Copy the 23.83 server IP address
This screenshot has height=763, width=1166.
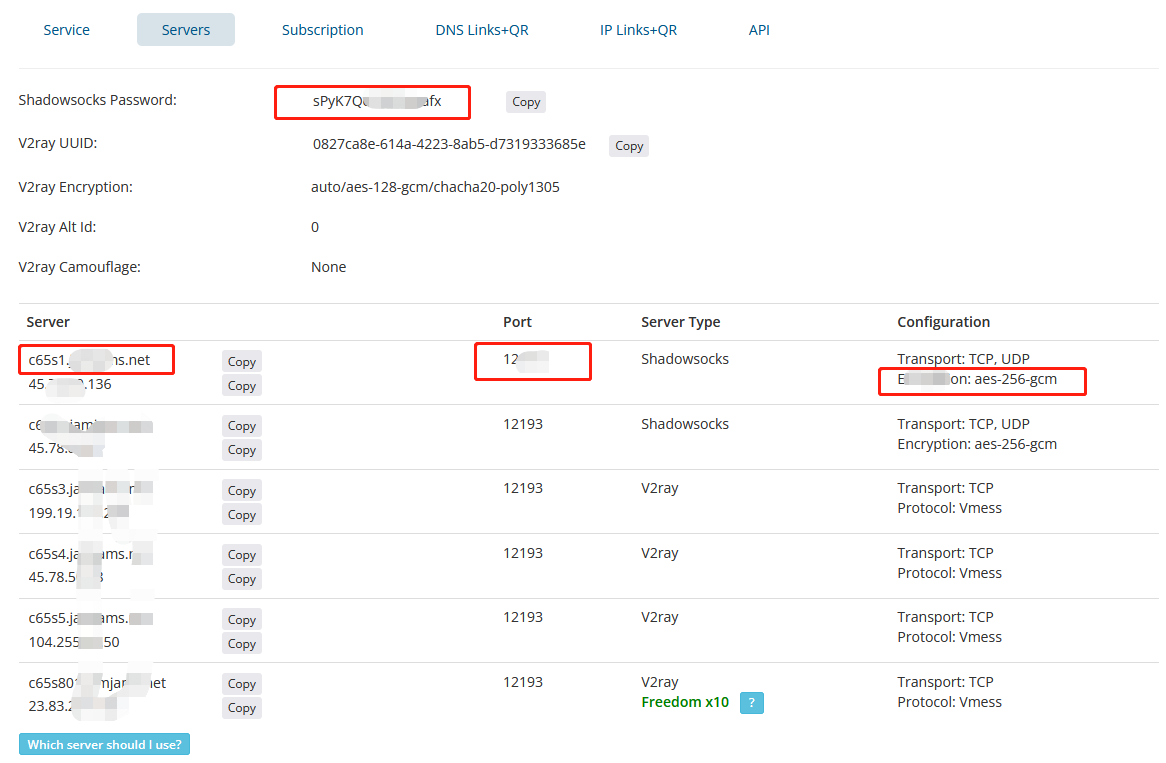[x=241, y=708]
